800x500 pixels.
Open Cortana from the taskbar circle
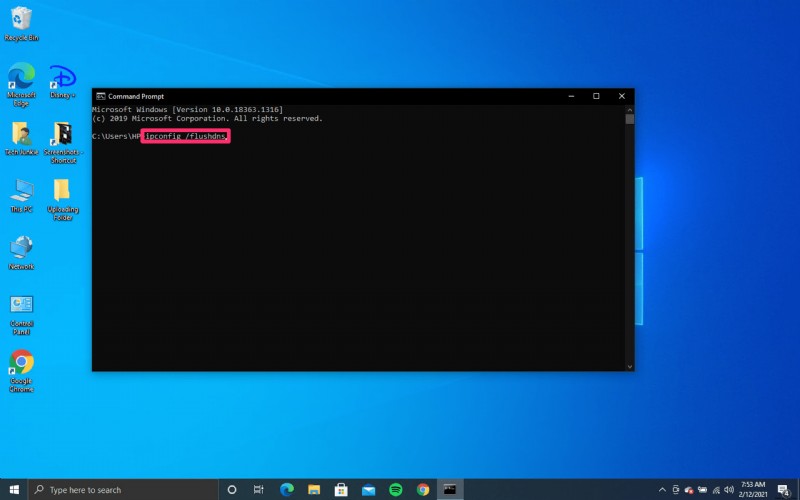(x=232, y=490)
